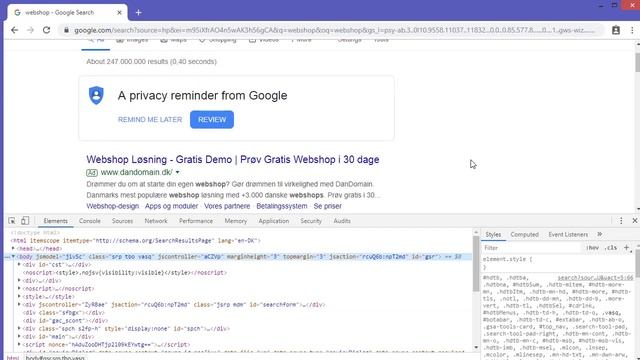Switch to the Elements tab in DevTools
The image size is (640, 360).
[x=56, y=221]
